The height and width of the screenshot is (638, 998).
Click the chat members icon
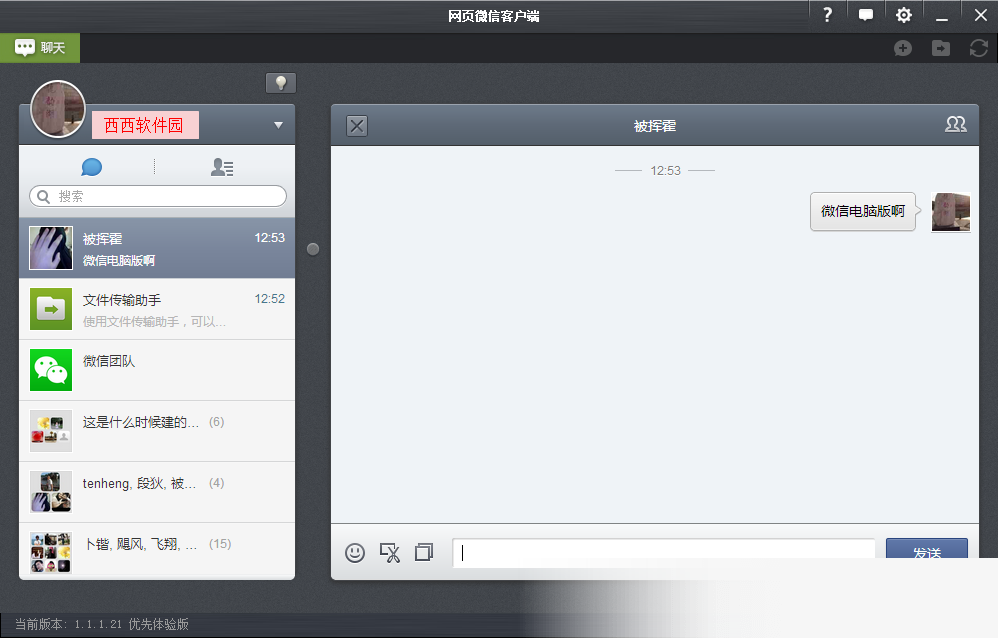(x=955, y=124)
